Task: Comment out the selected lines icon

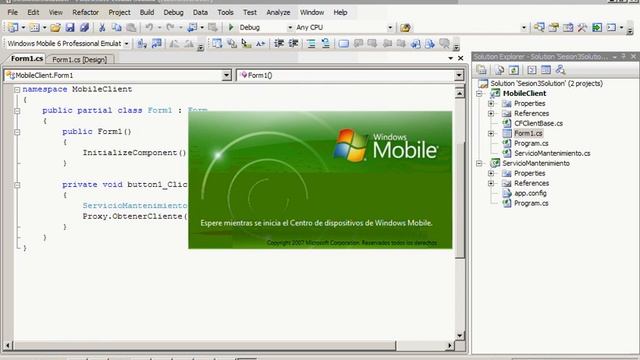Action: 311,43
